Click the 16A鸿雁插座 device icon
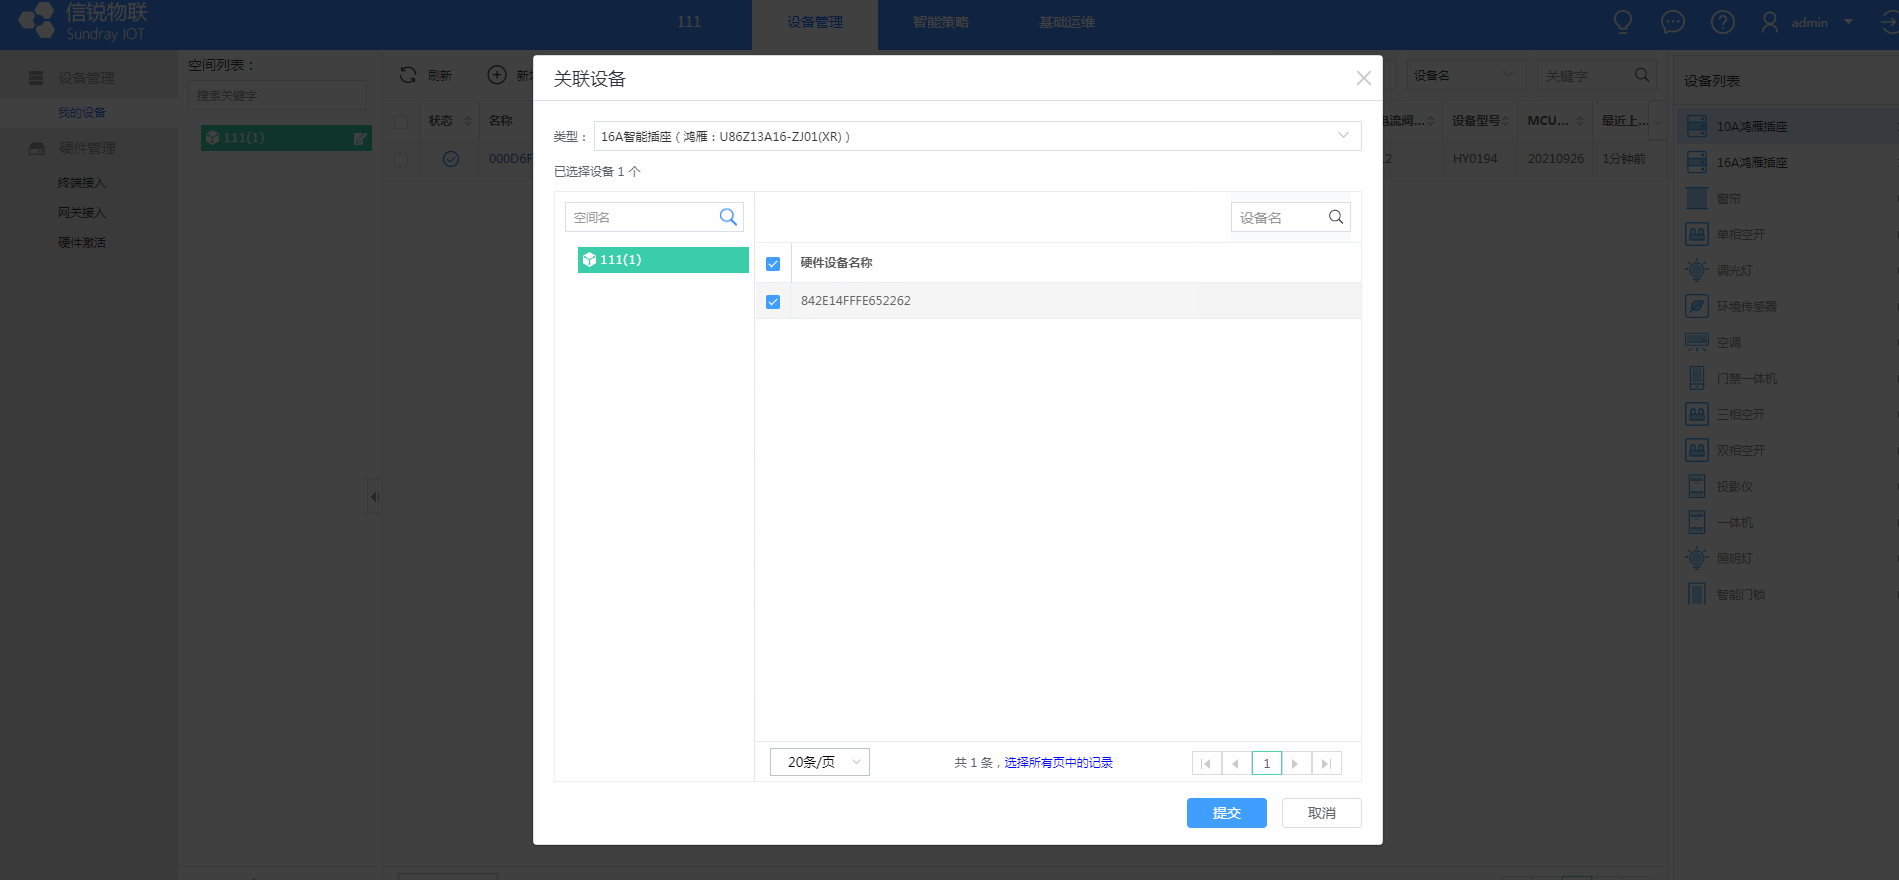The height and width of the screenshot is (880, 1899). tap(1697, 162)
